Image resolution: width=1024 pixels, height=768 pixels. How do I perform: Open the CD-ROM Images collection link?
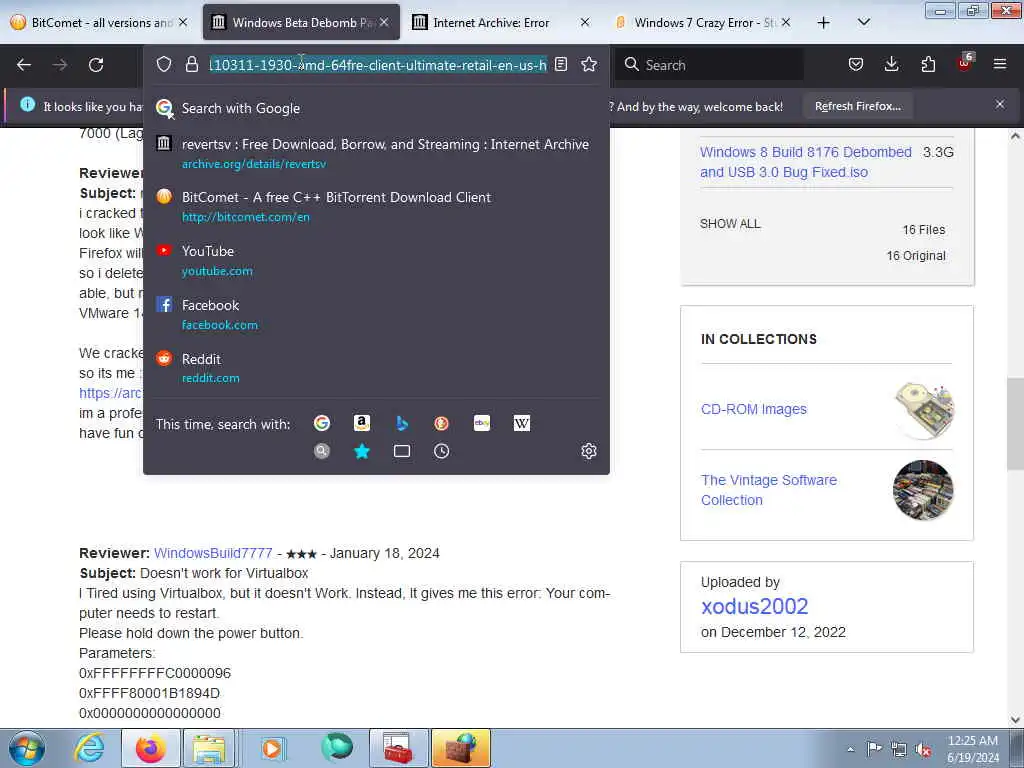point(754,409)
